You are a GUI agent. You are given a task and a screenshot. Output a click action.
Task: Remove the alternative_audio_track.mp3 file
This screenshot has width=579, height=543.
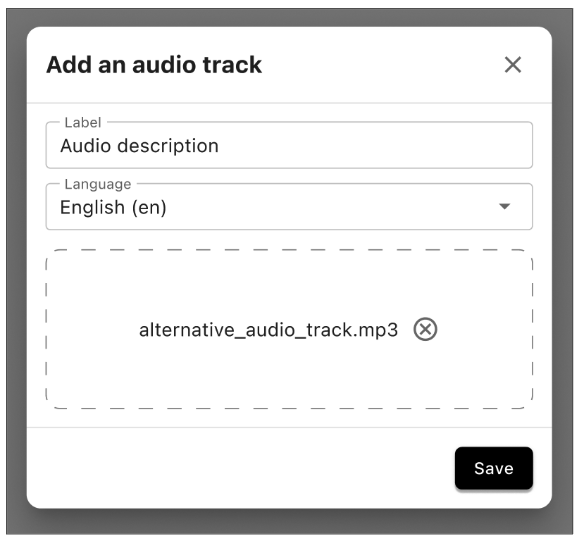point(425,329)
